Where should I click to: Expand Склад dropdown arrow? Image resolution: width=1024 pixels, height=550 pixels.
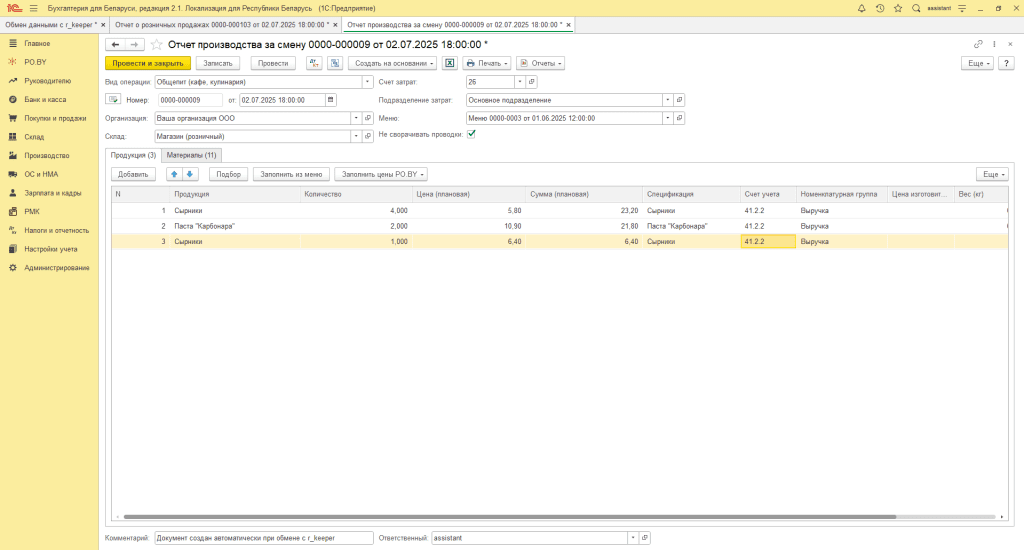click(x=356, y=137)
